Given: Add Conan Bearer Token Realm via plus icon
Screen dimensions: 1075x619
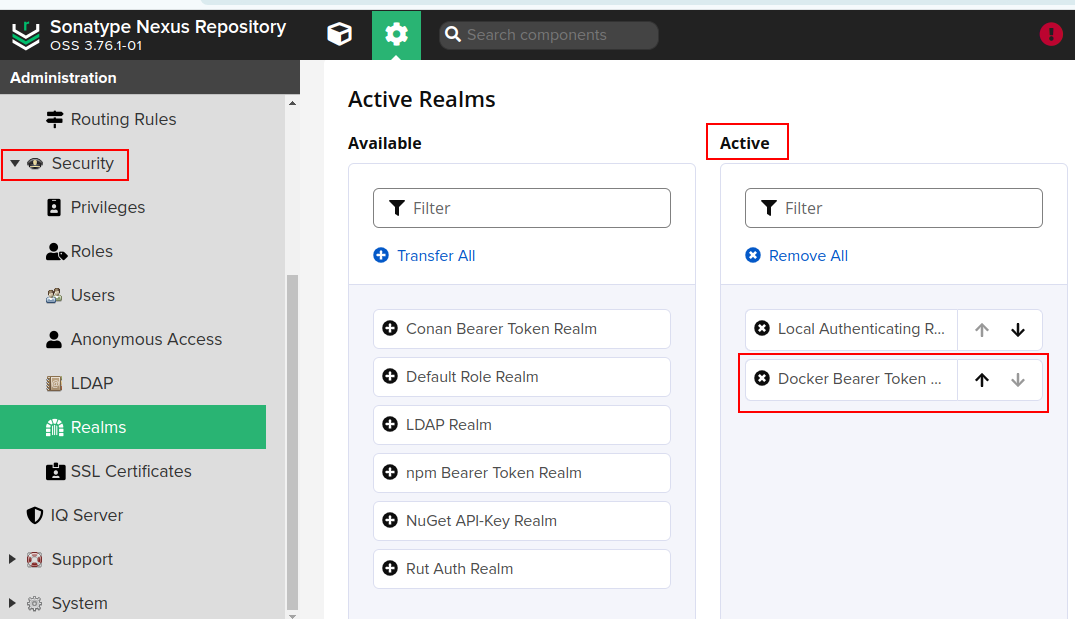Looking at the screenshot, I should [390, 329].
